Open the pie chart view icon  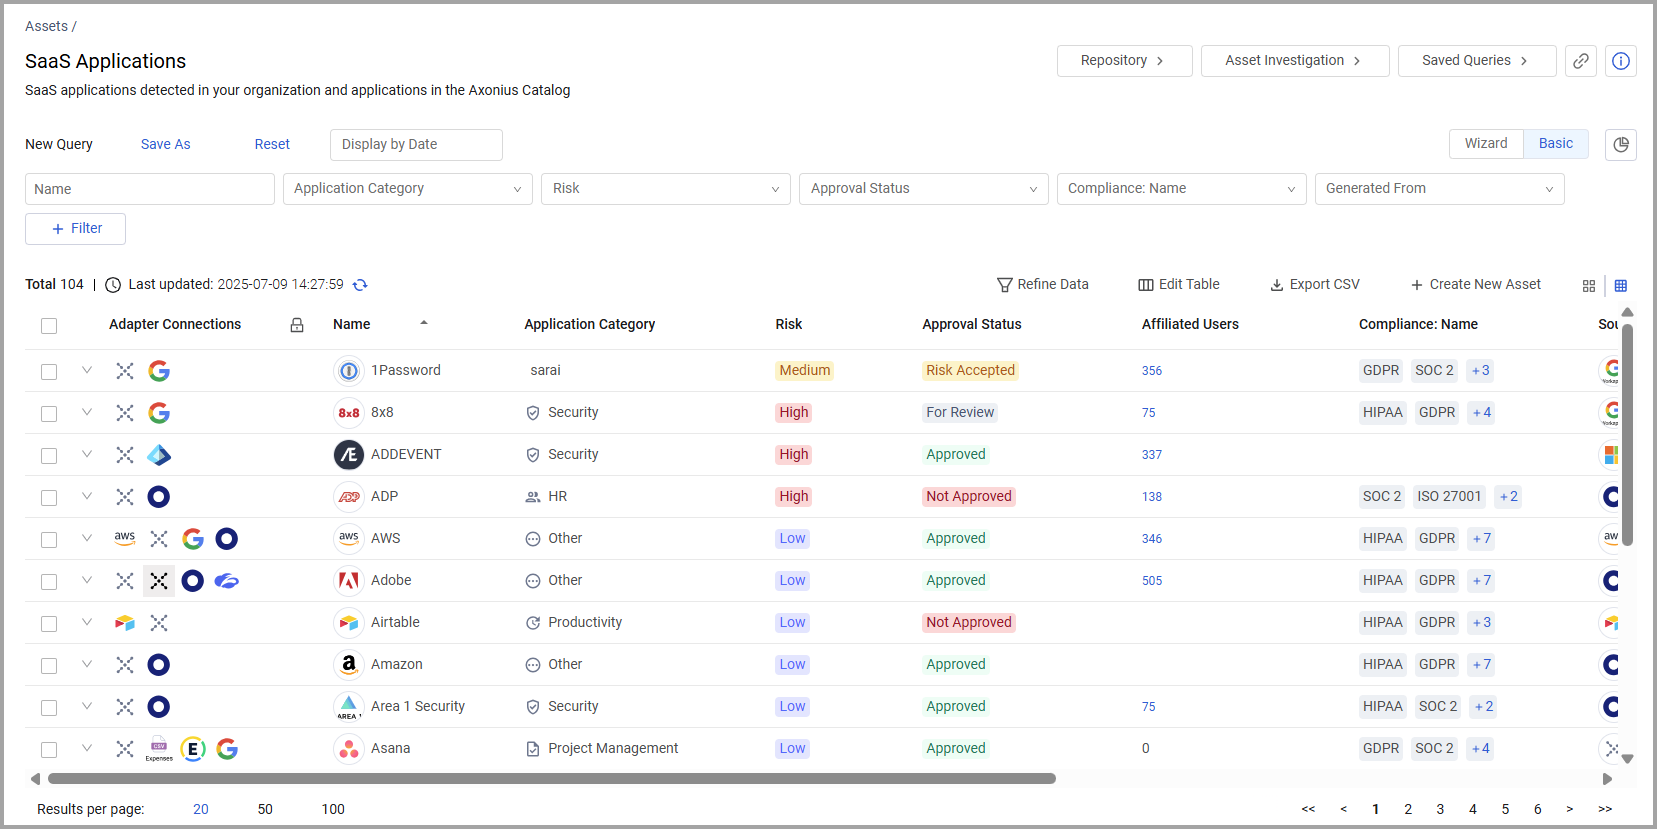point(1621,145)
